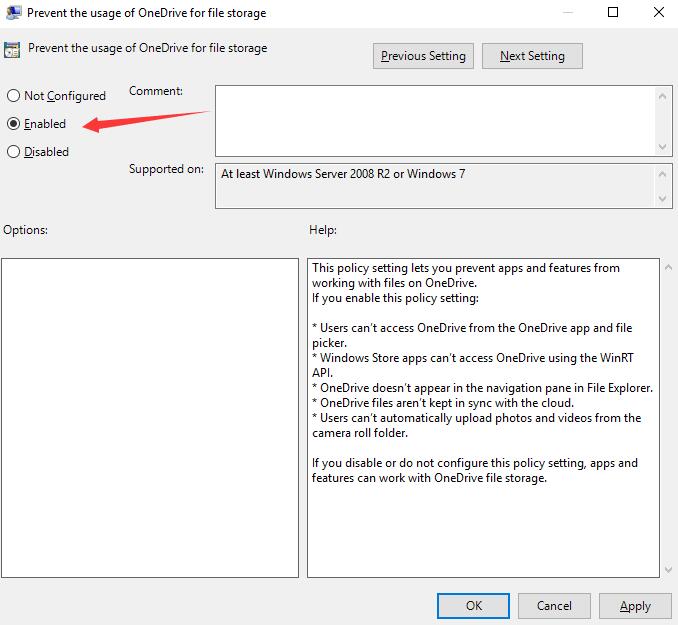Click the Supported on scroll down arrow
The height and width of the screenshot is (625, 678).
tap(662, 199)
